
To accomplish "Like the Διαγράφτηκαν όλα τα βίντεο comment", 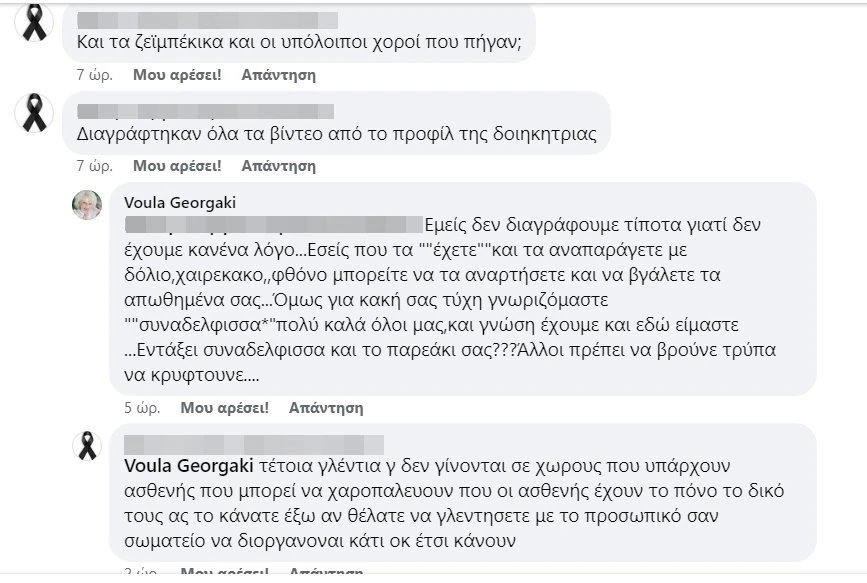I will tap(177, 165).
